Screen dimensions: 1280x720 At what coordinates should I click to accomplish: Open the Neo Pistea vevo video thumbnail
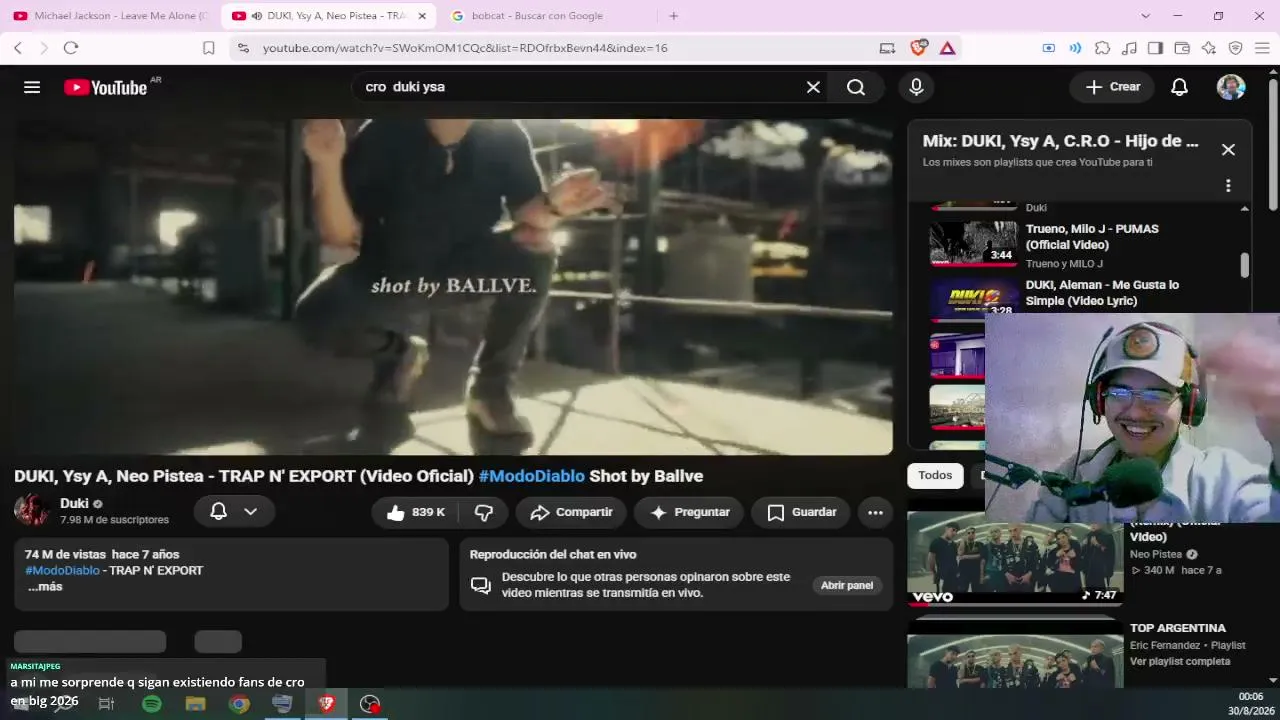coord(1015,559)
